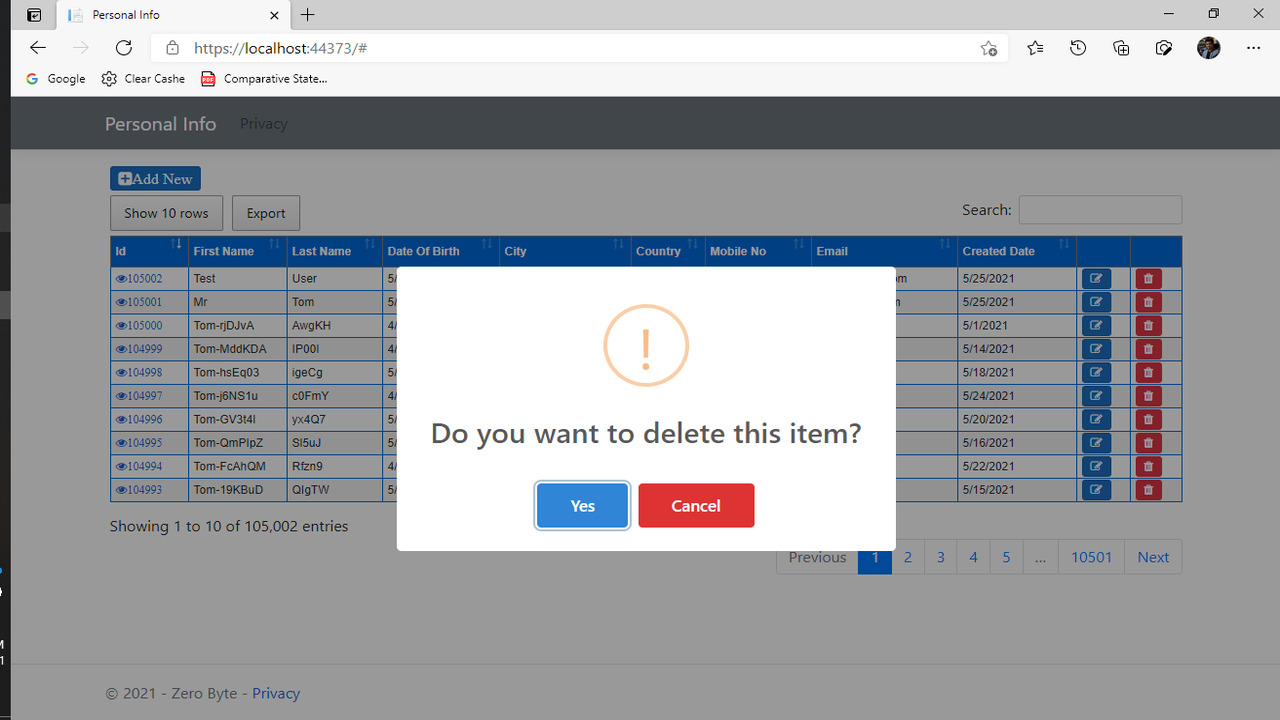Click the edit icon for record 105002
Viewport: 1280px width, 720px height.
[x=1096, y=278]
